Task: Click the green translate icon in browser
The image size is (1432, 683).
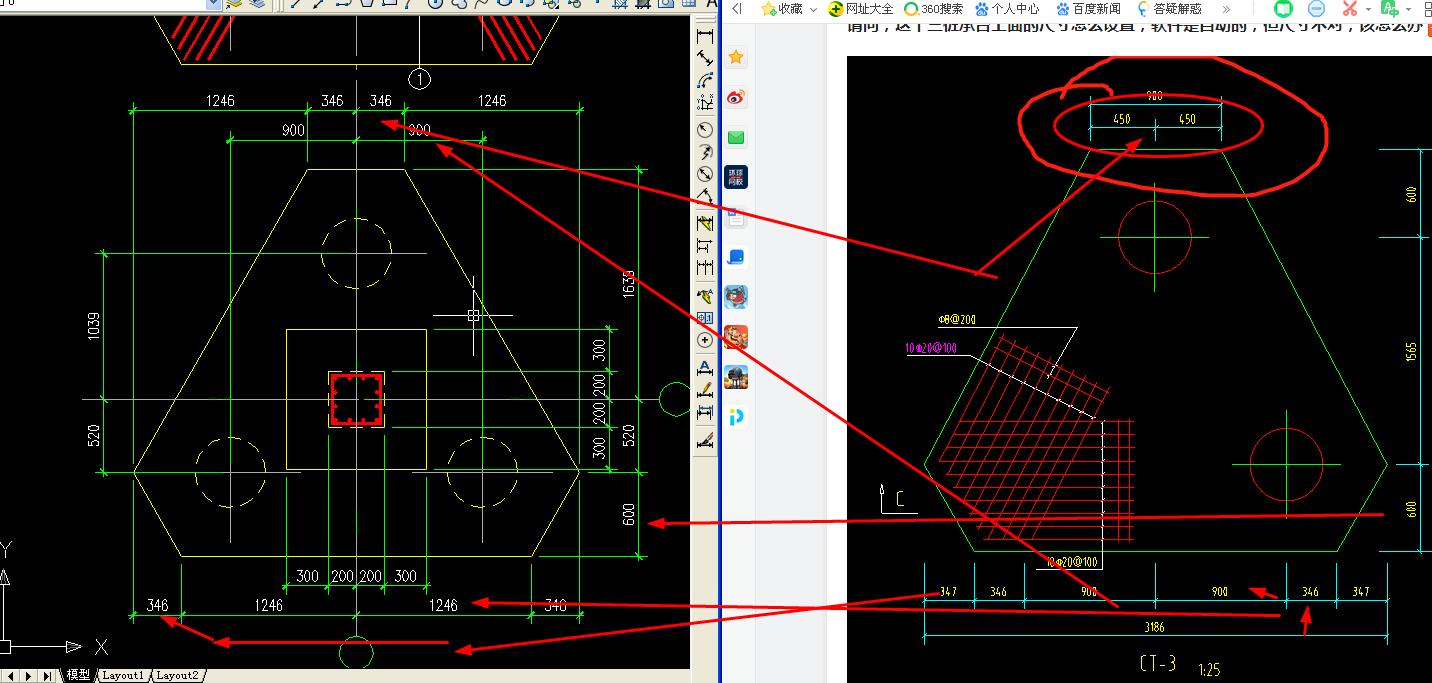Action: click(x=1391, y=8)
